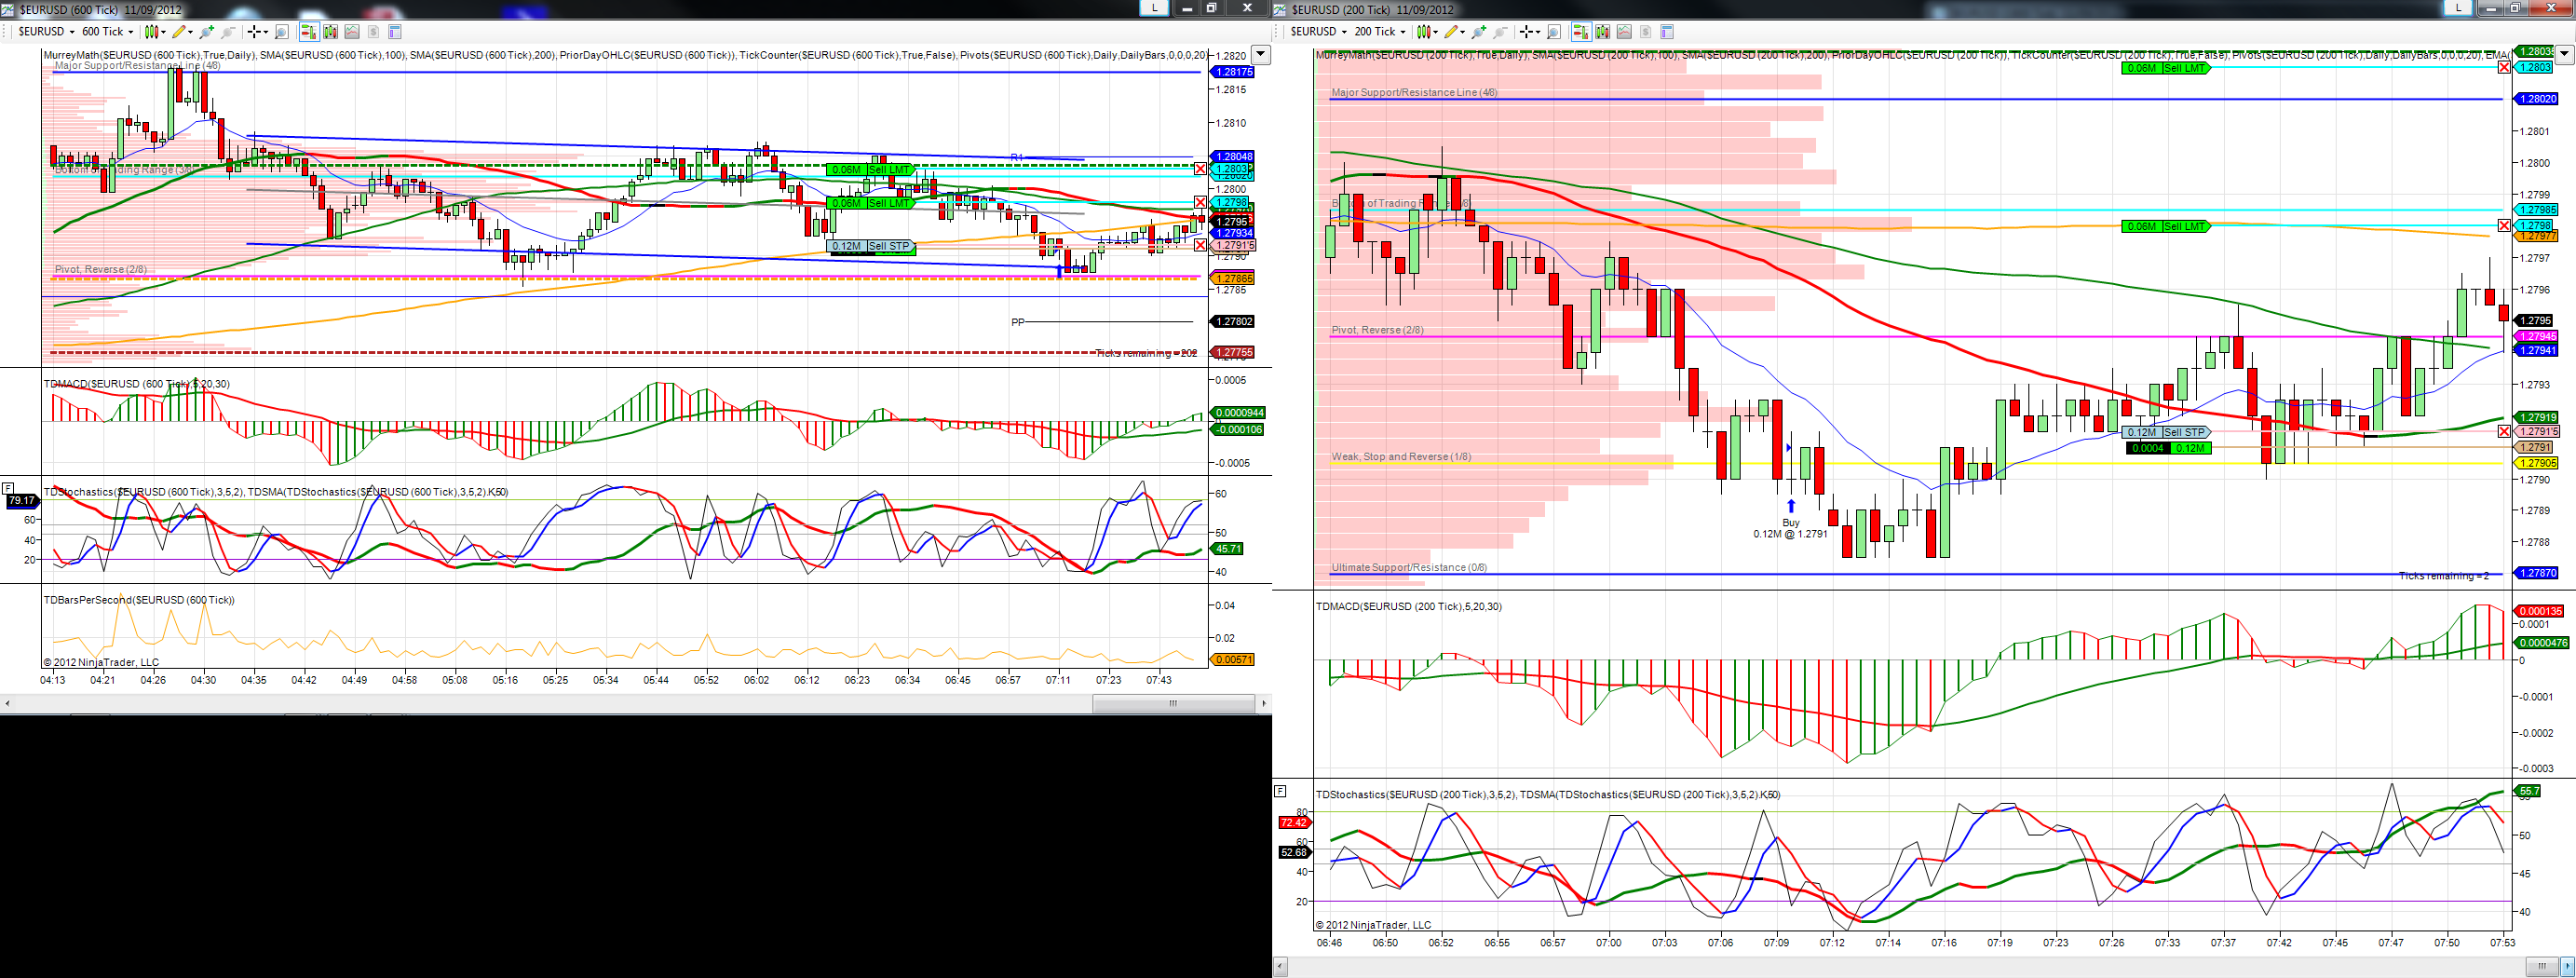Click the L link button on 600 Tick title bar
The height and width of the screenshot is (978, 2576).
click(1155, 7)
